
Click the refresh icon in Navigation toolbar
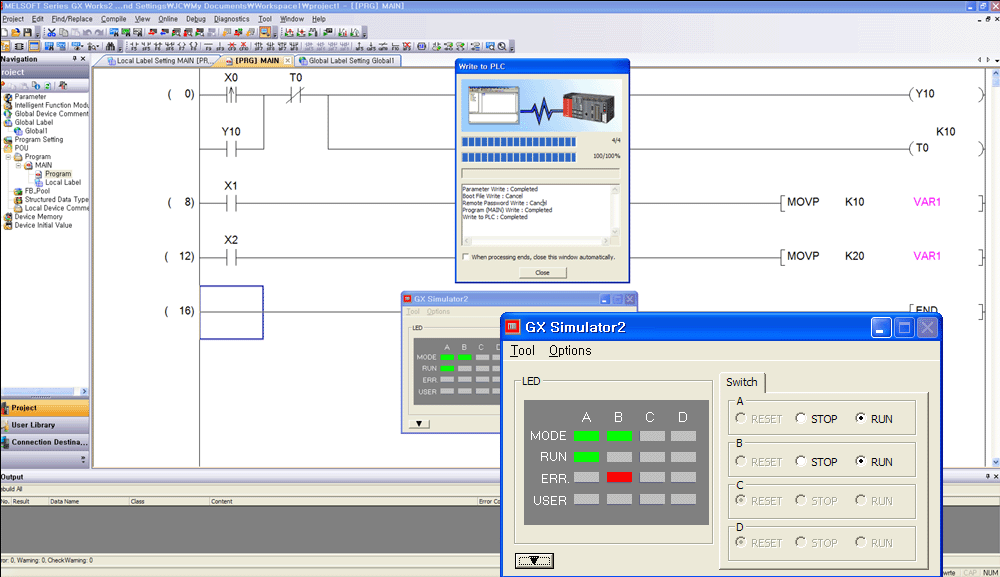click(48, 85)
